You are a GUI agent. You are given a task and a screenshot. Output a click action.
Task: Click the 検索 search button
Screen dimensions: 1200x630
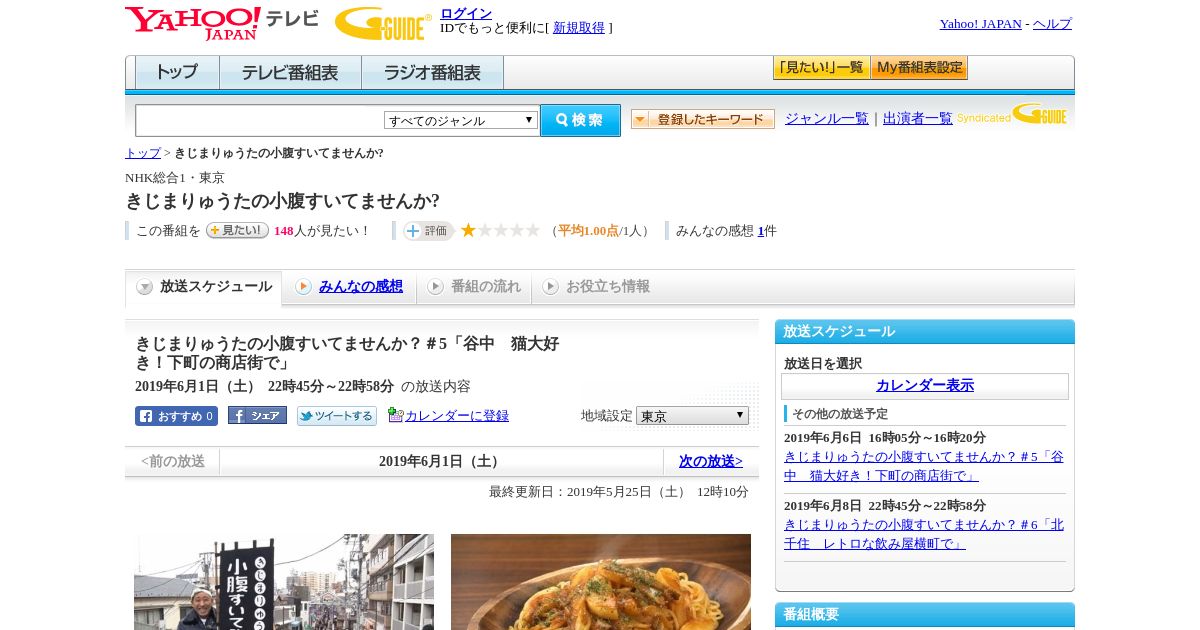580,120
